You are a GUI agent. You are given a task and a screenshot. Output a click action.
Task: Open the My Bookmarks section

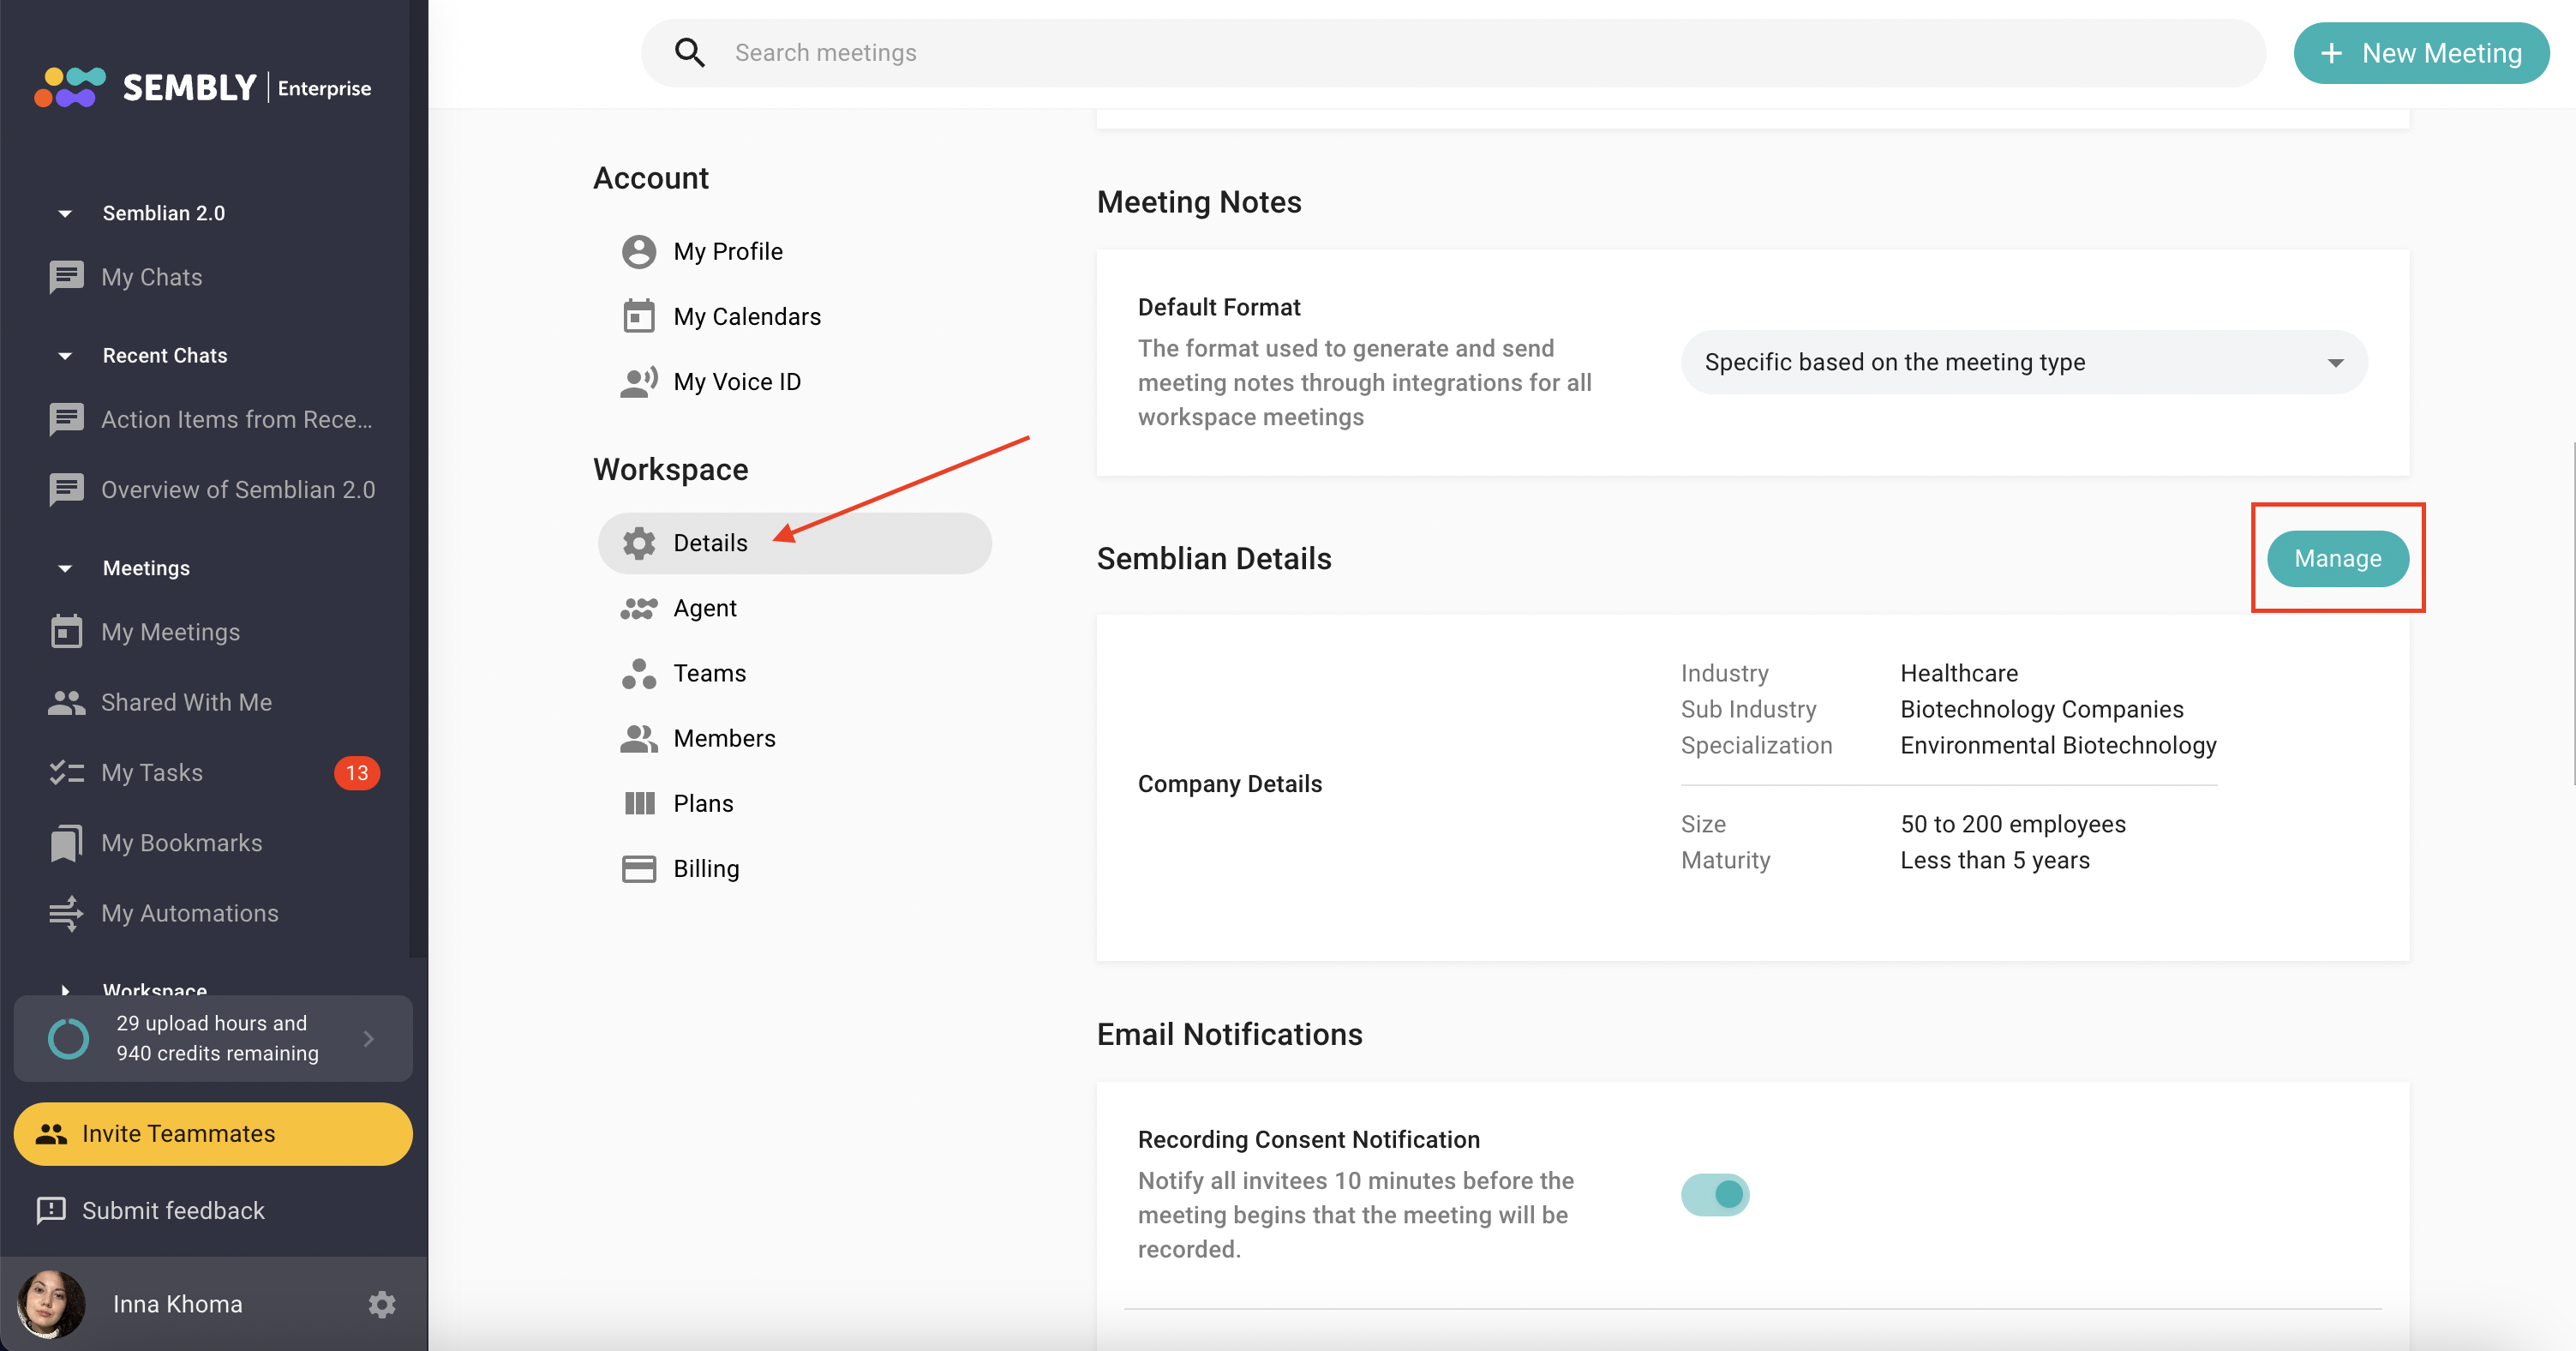pos(181,843)
